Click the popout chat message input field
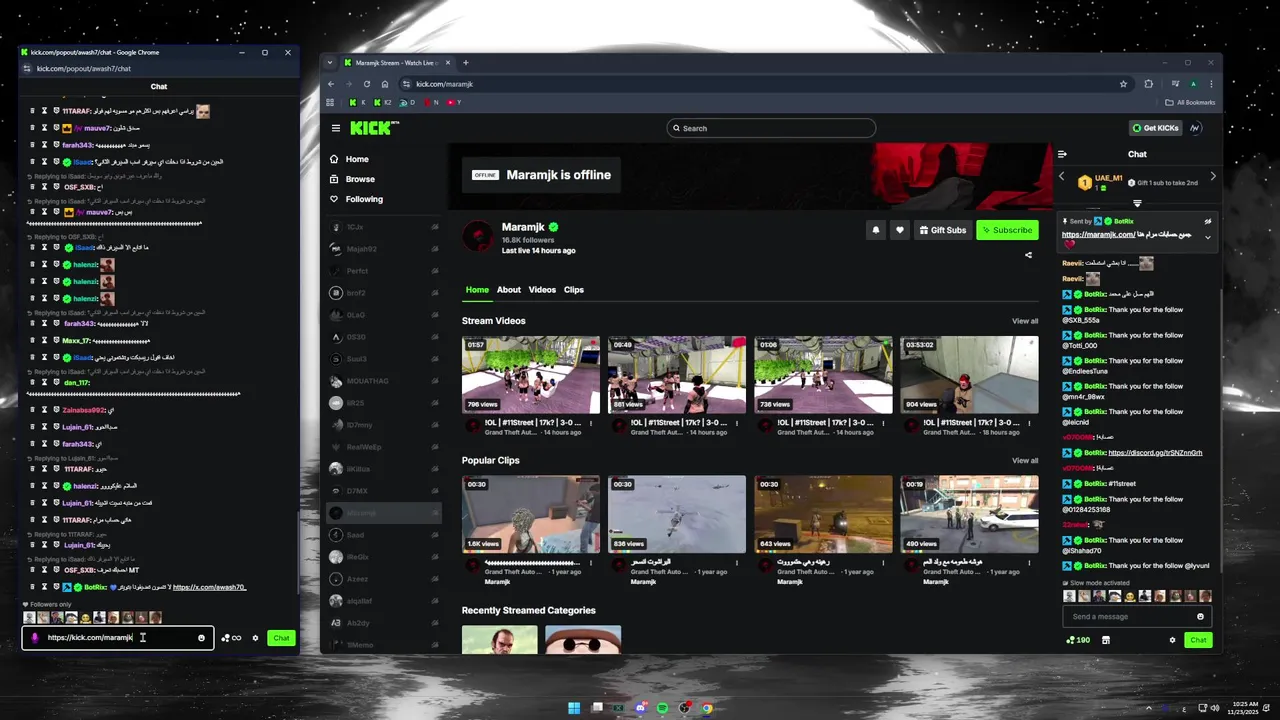The height and width of the screenshot is (720, 1280). (x=118, y=638)
